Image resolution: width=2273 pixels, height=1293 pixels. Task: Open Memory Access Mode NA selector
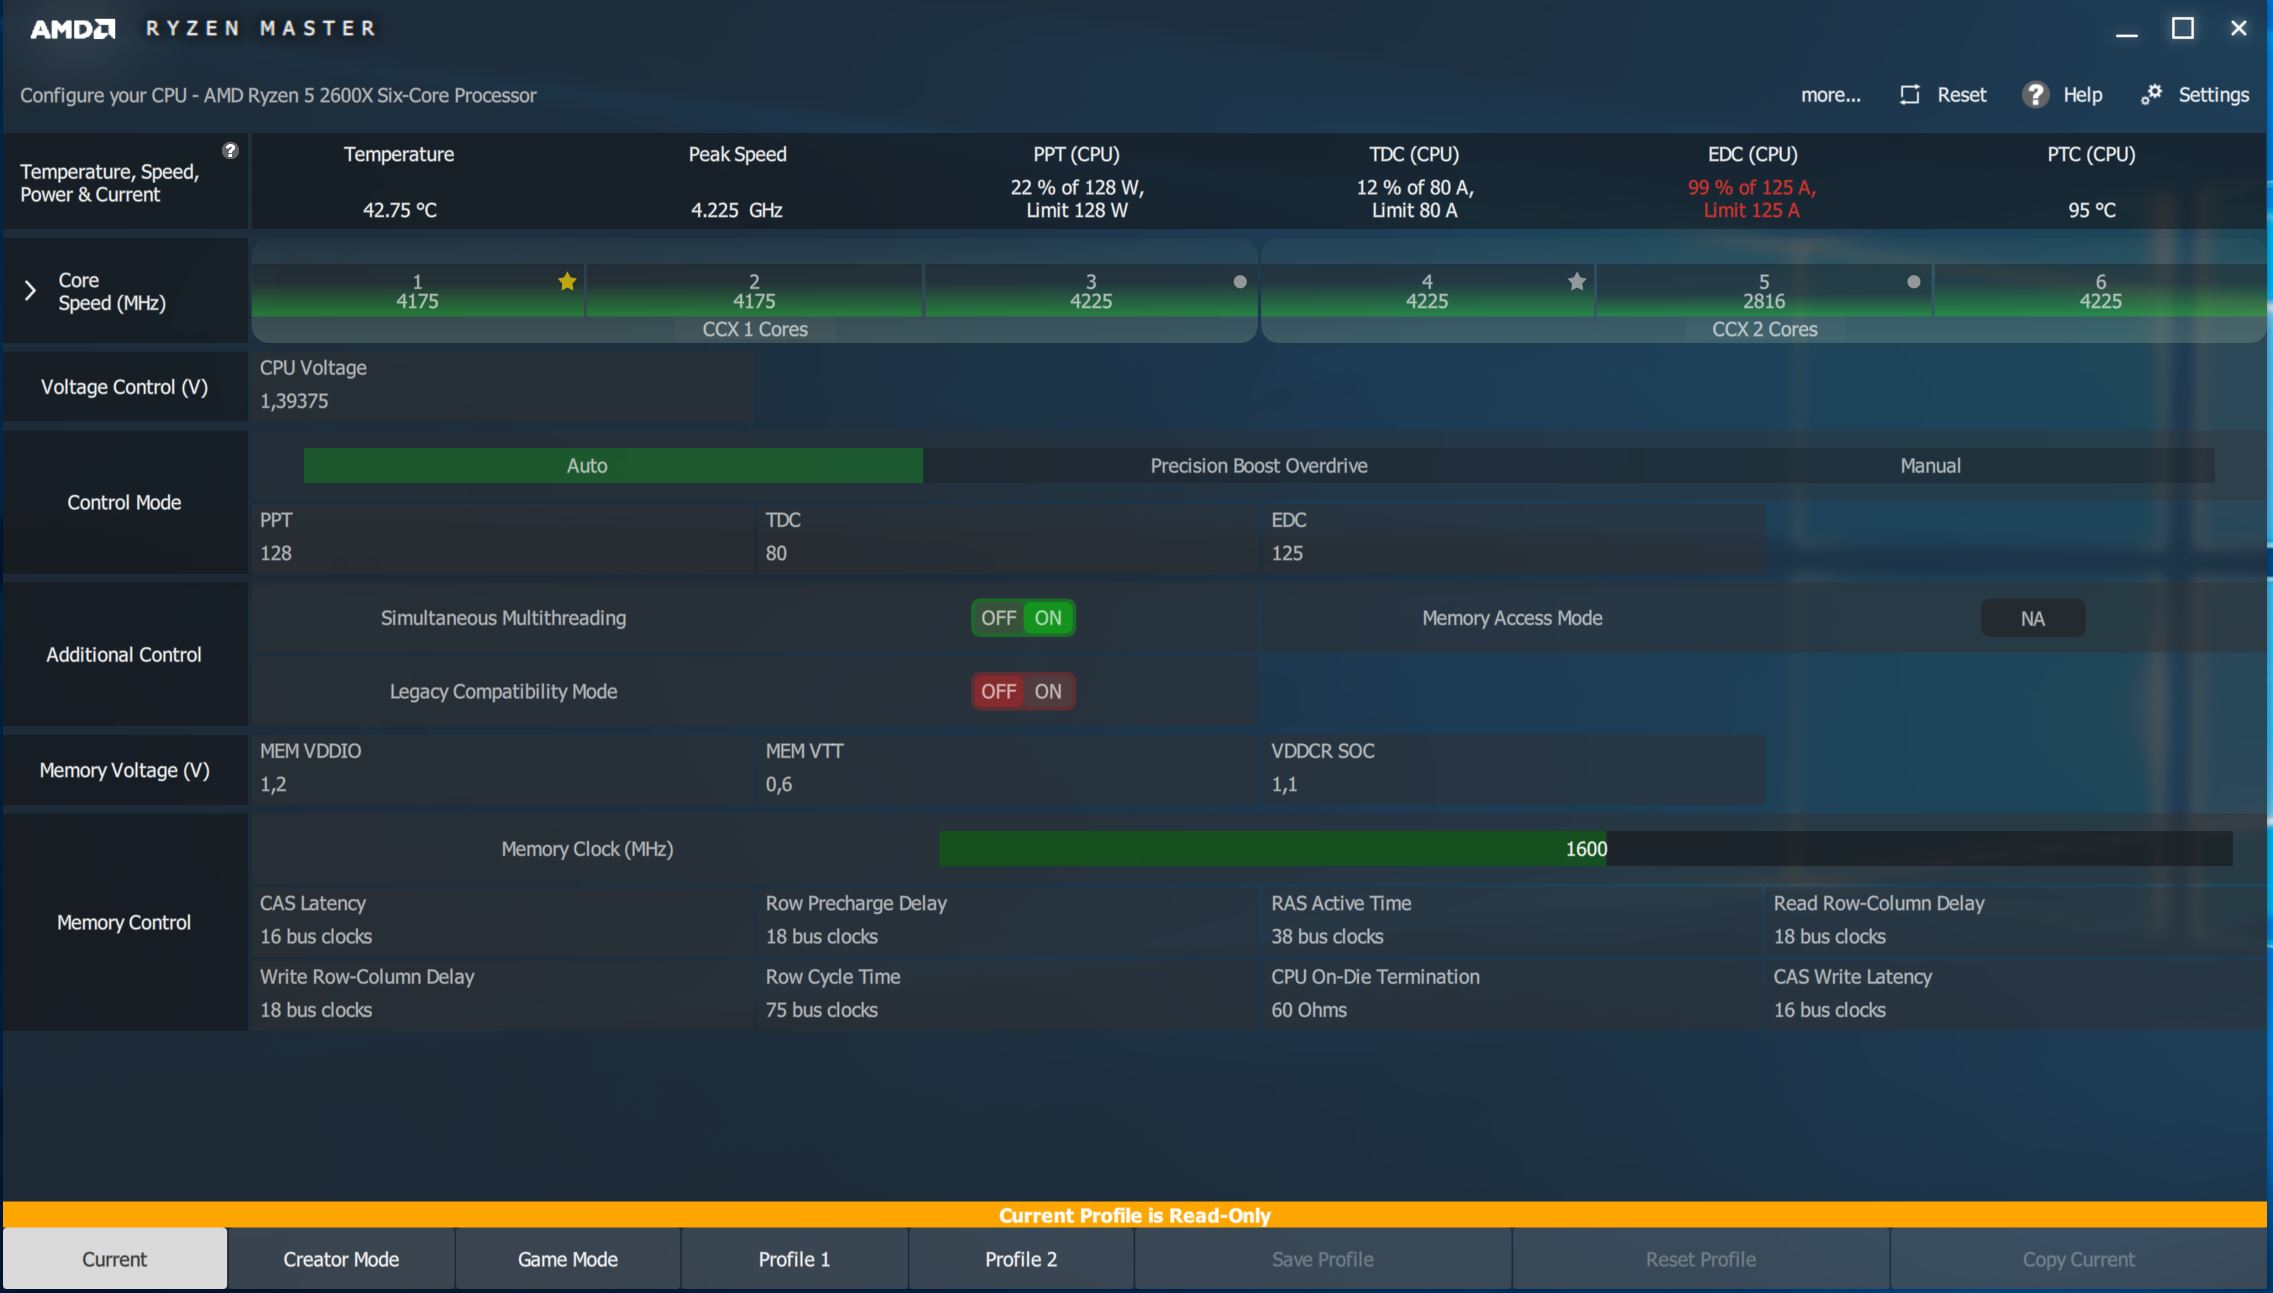[x=2032, y=619]
